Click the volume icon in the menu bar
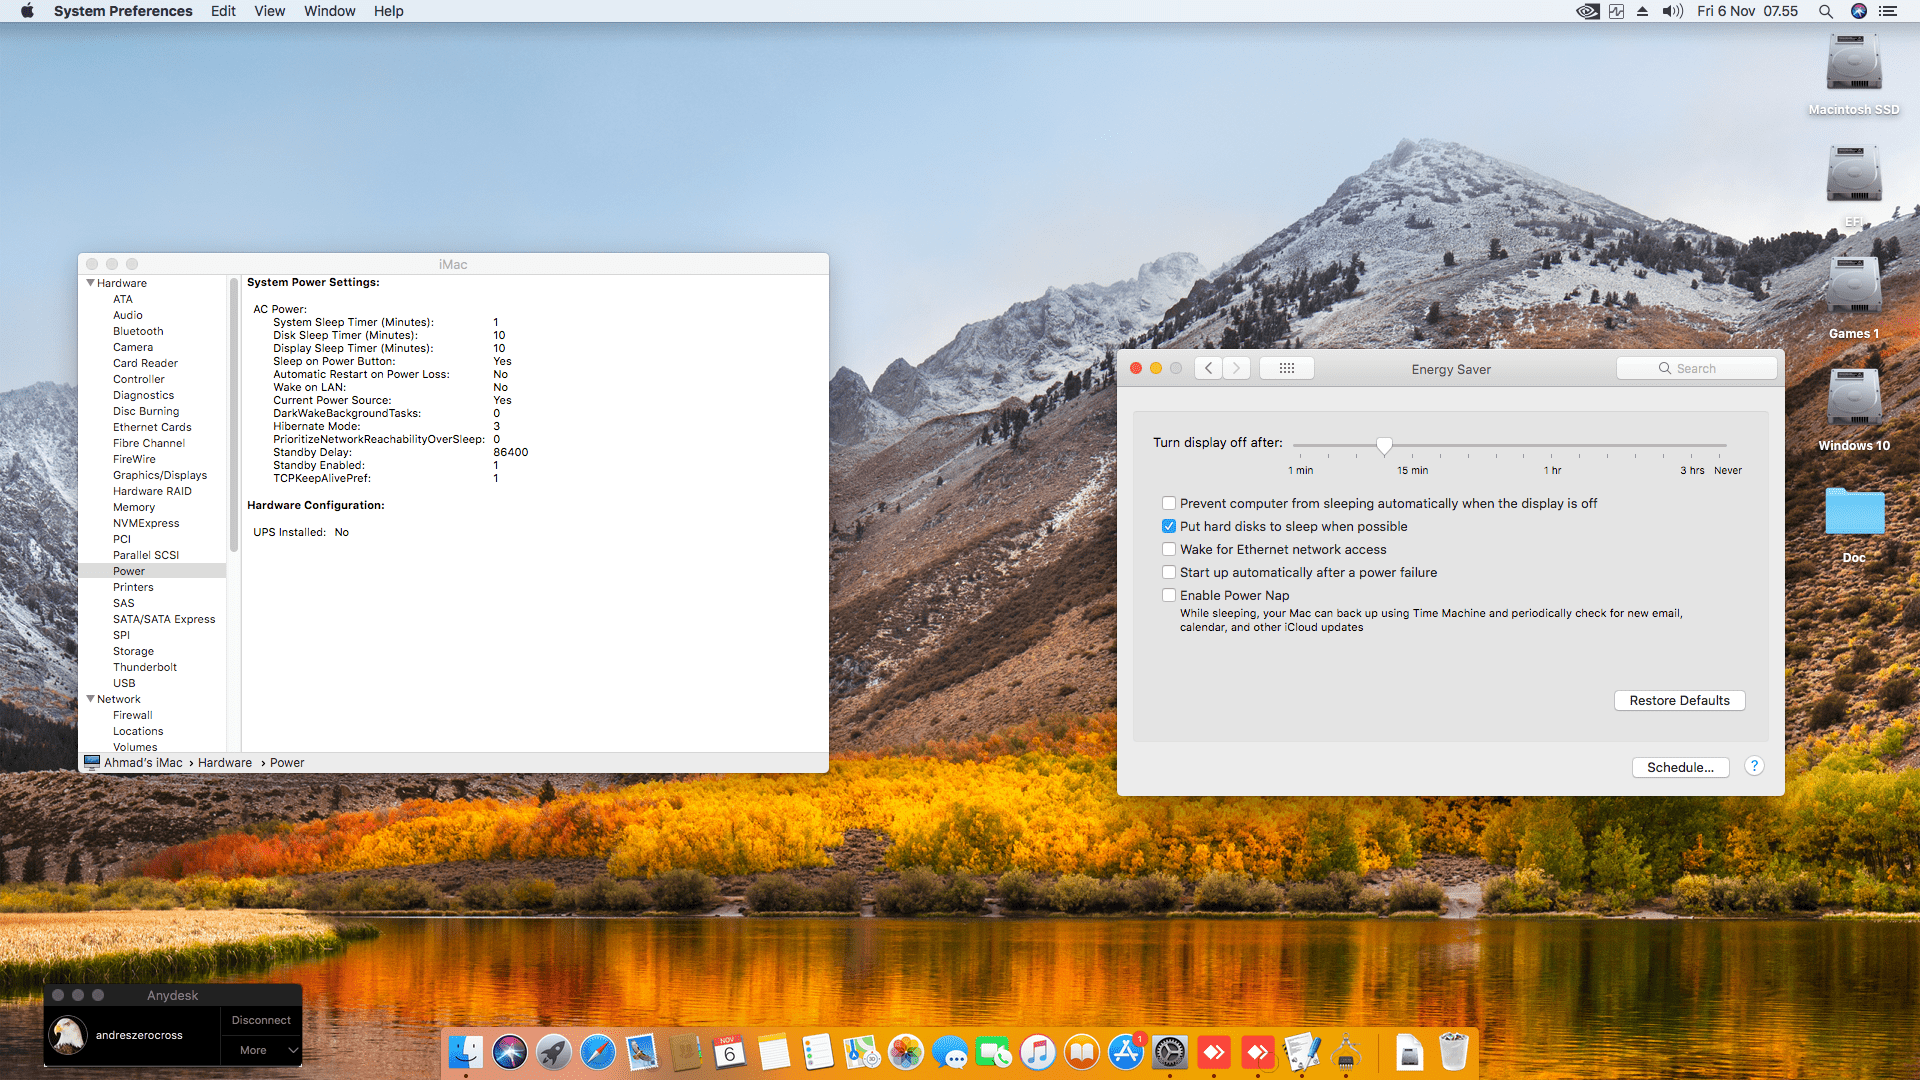Image resolution: width=1920 pixels, height=1080 pixels. (x=1672, y=11)
